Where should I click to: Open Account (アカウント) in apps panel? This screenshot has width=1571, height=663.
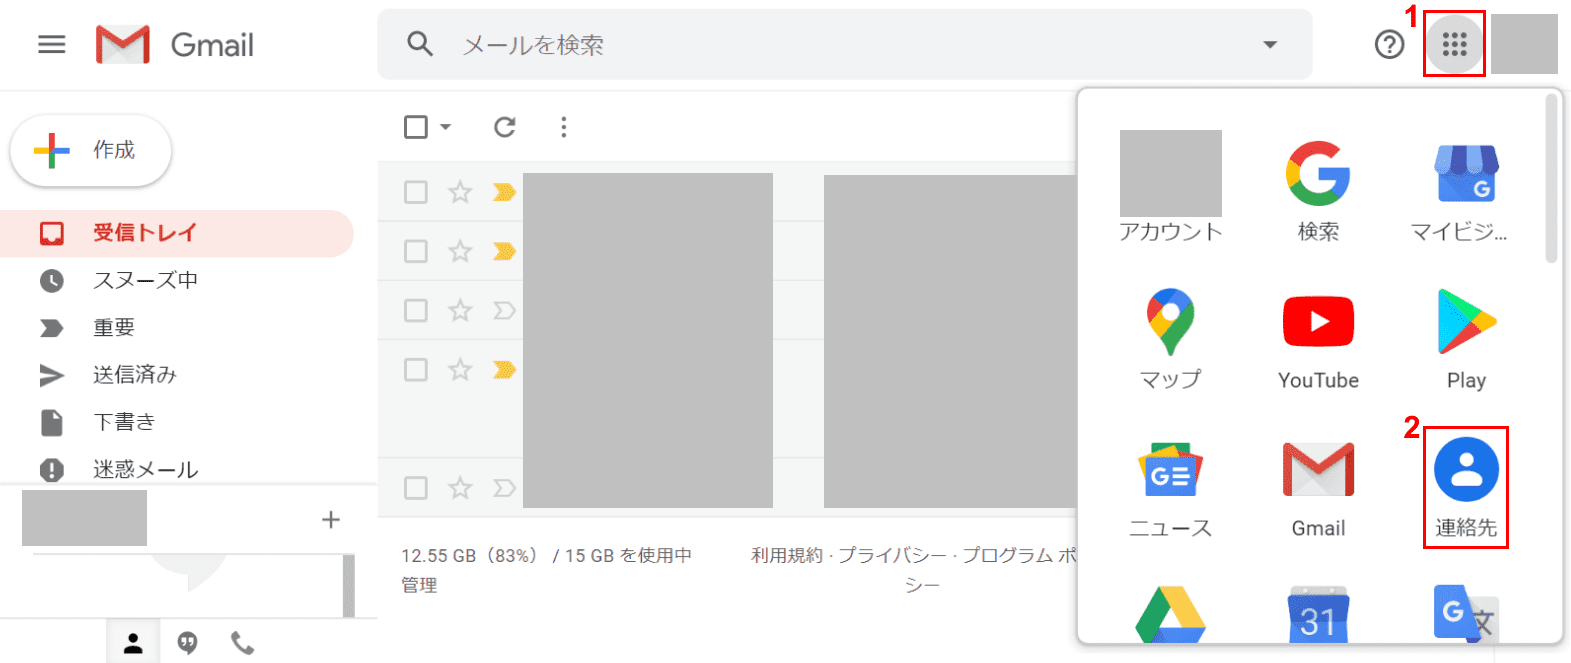click(1170, 188)
